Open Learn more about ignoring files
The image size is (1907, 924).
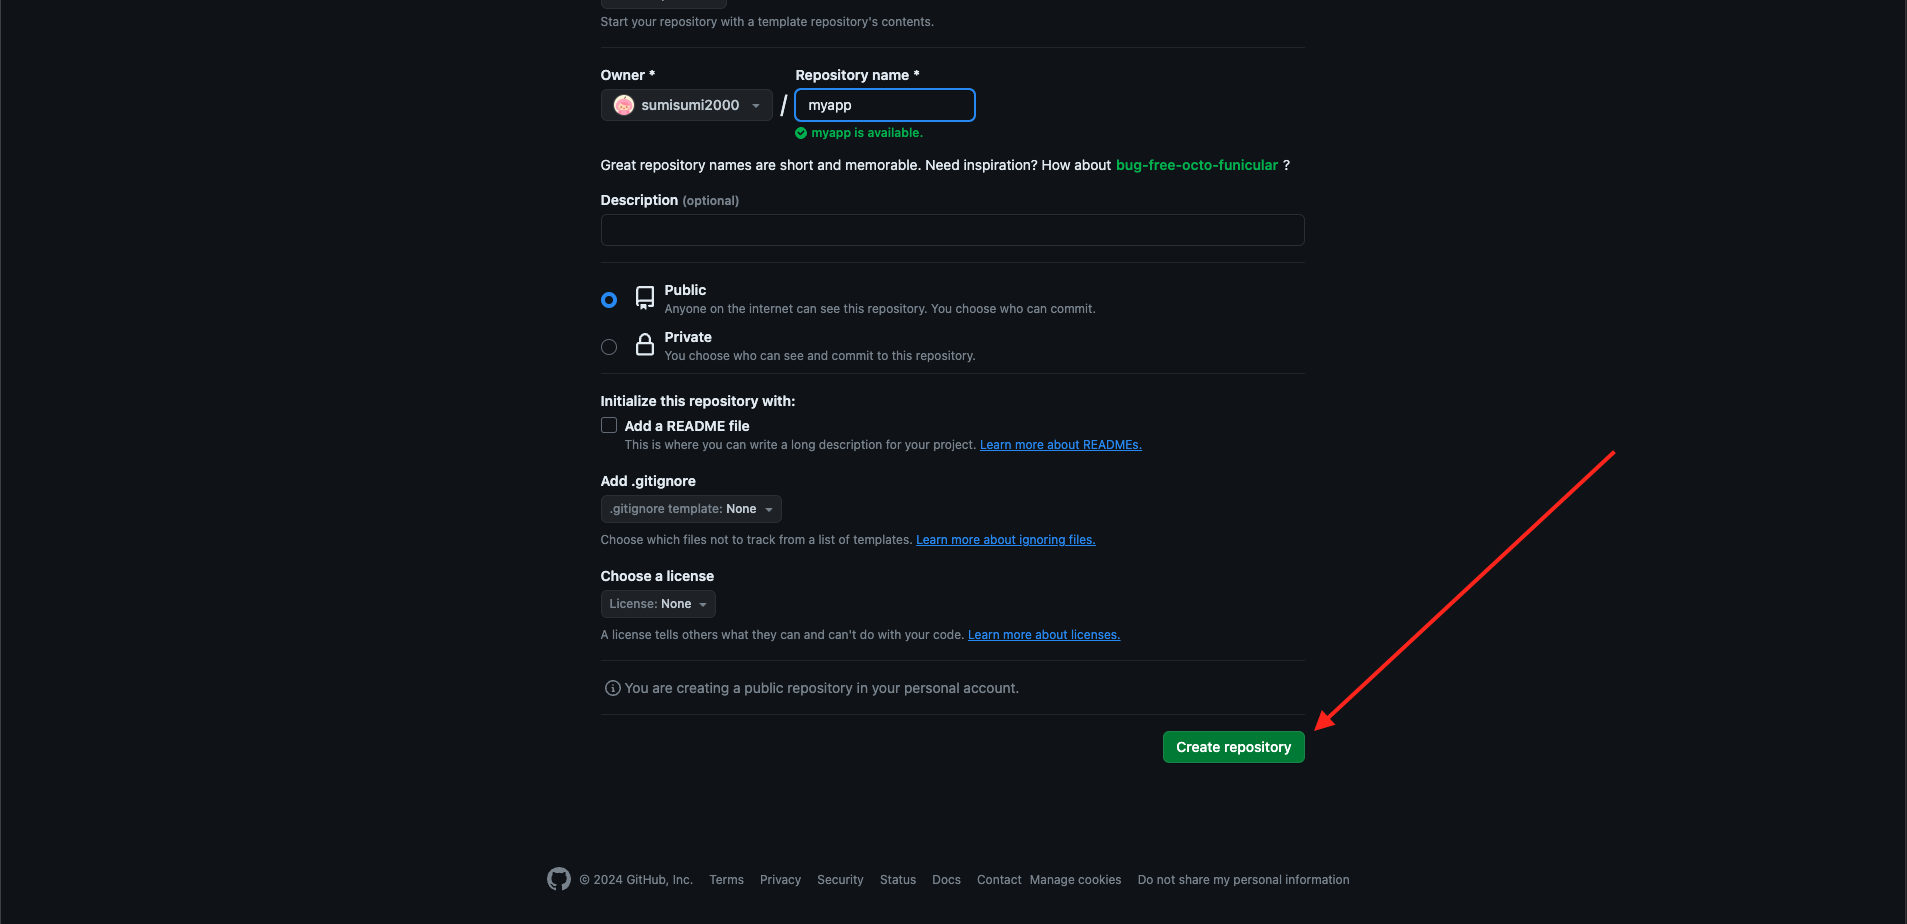tap(1005, 539)
